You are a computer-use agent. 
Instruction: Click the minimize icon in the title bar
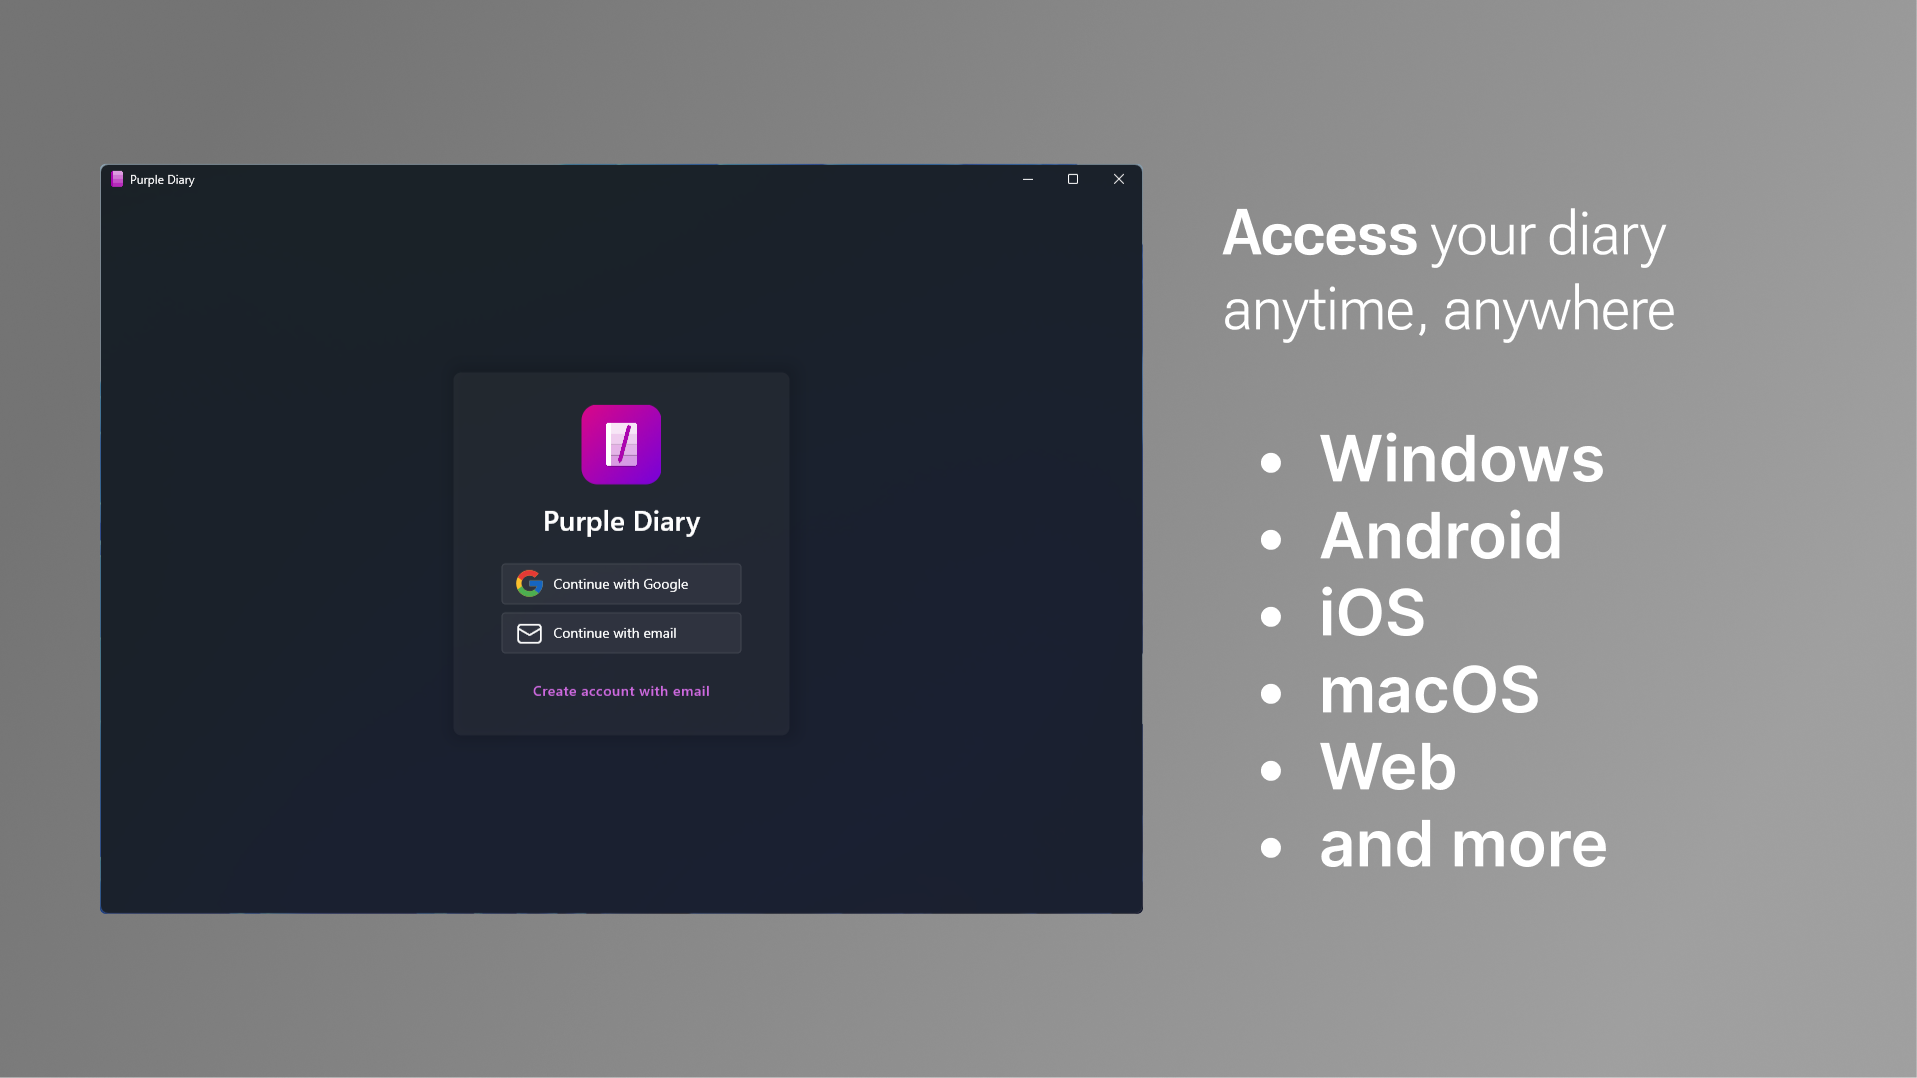point(1027,179)
